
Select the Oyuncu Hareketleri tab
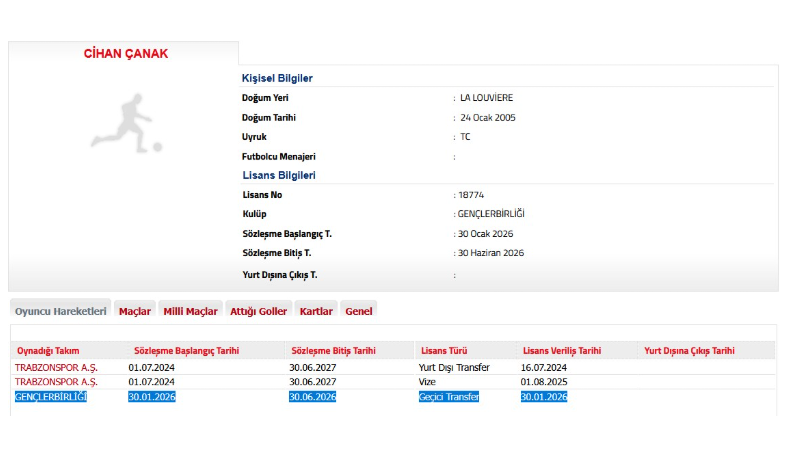(60, 311)
